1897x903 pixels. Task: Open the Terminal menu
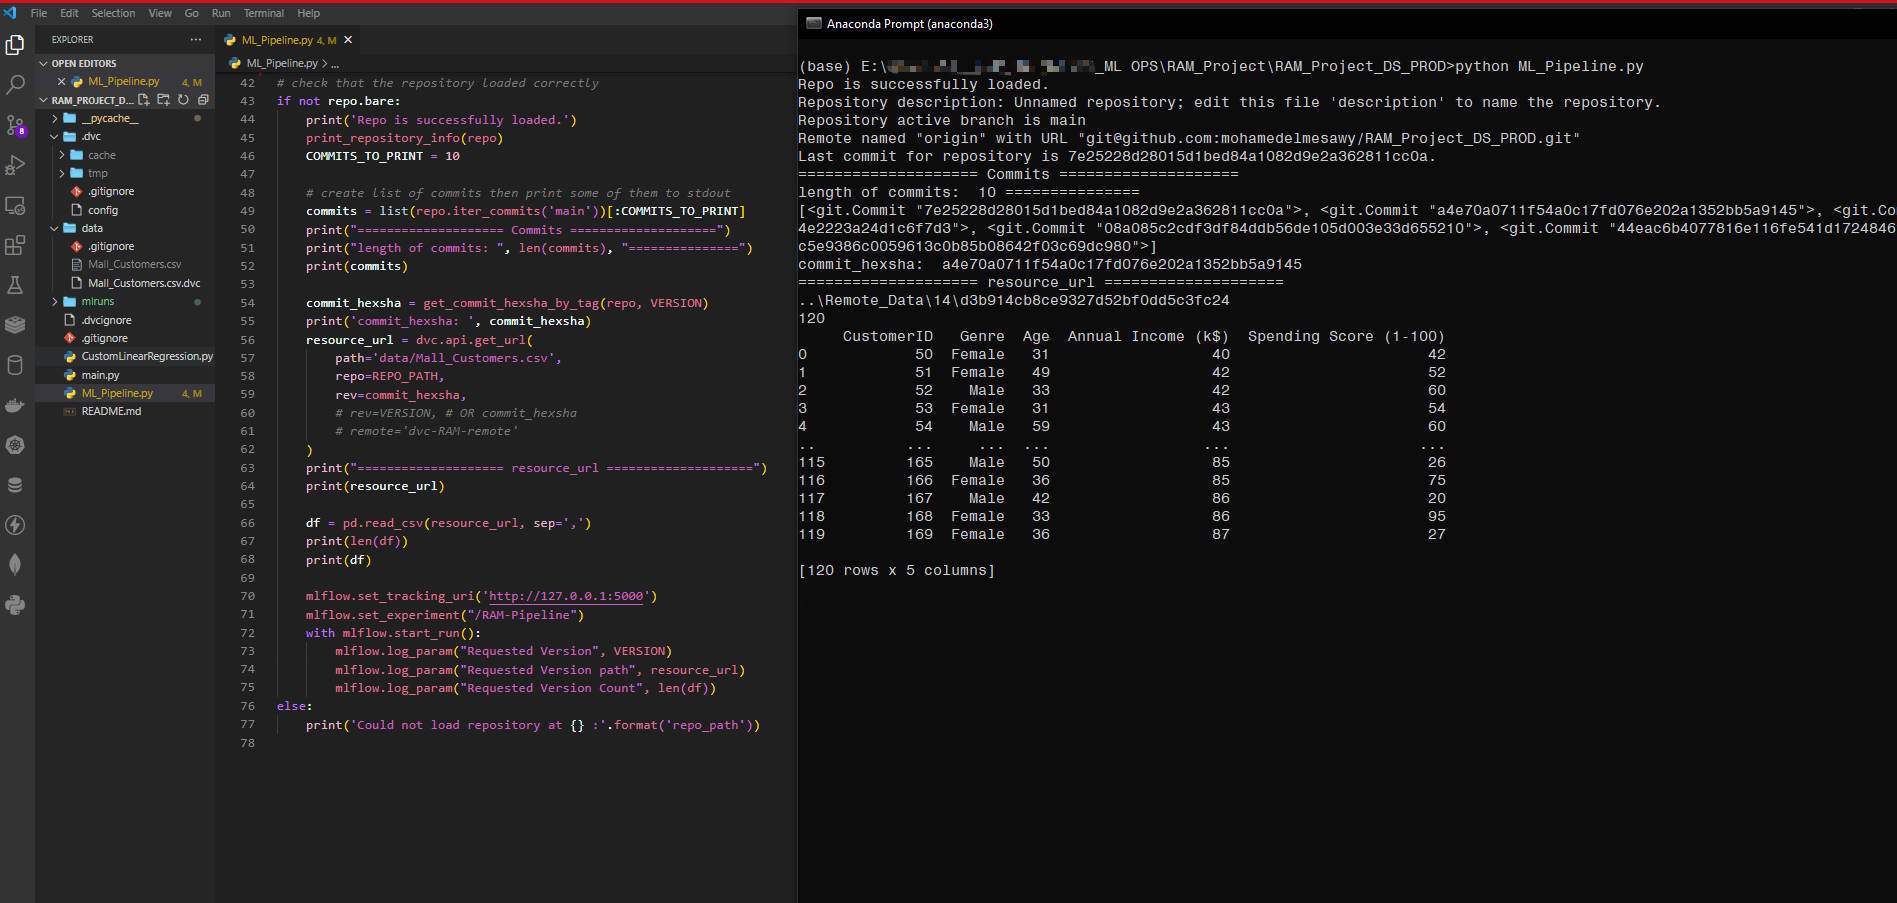click(264, 13)
